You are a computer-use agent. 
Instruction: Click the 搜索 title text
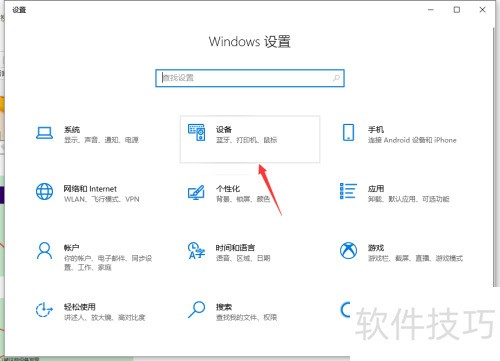coord(224,307)
